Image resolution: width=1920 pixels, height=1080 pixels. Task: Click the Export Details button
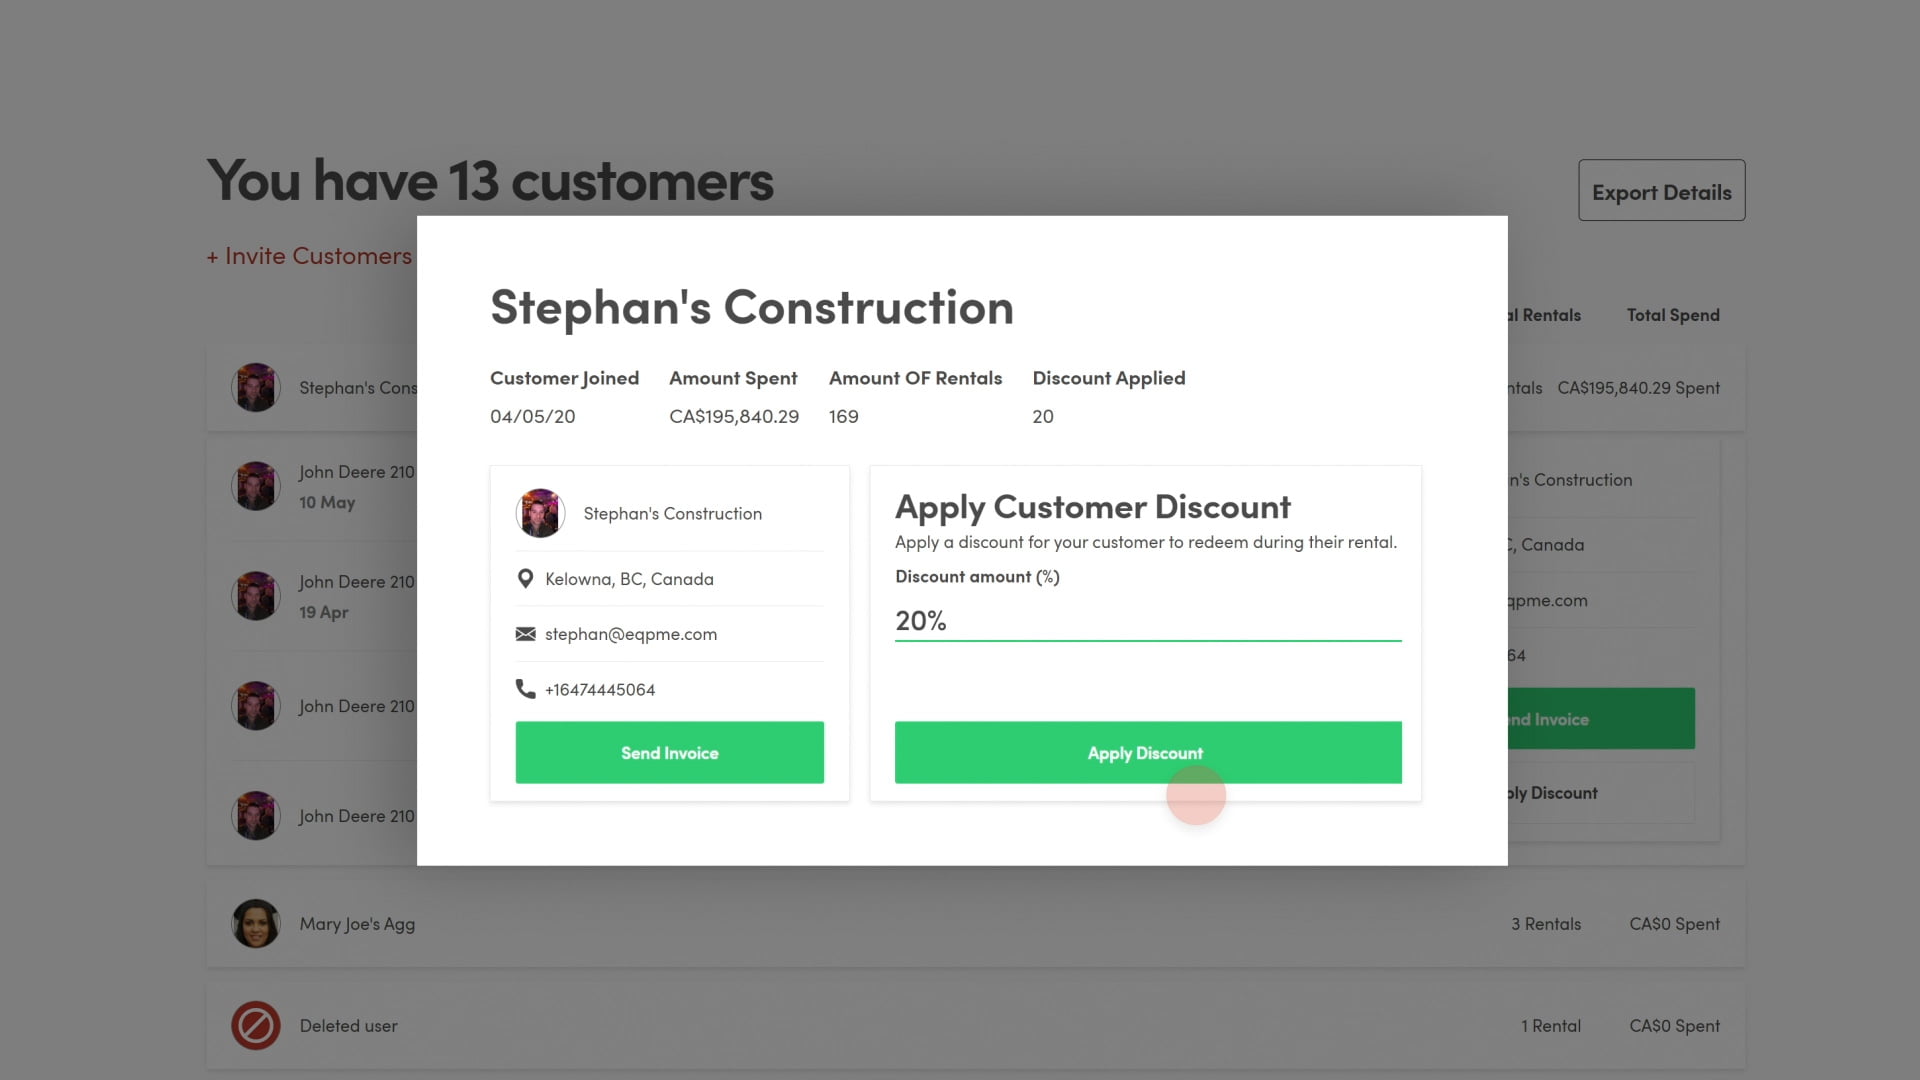click(x=1661, y=191)
